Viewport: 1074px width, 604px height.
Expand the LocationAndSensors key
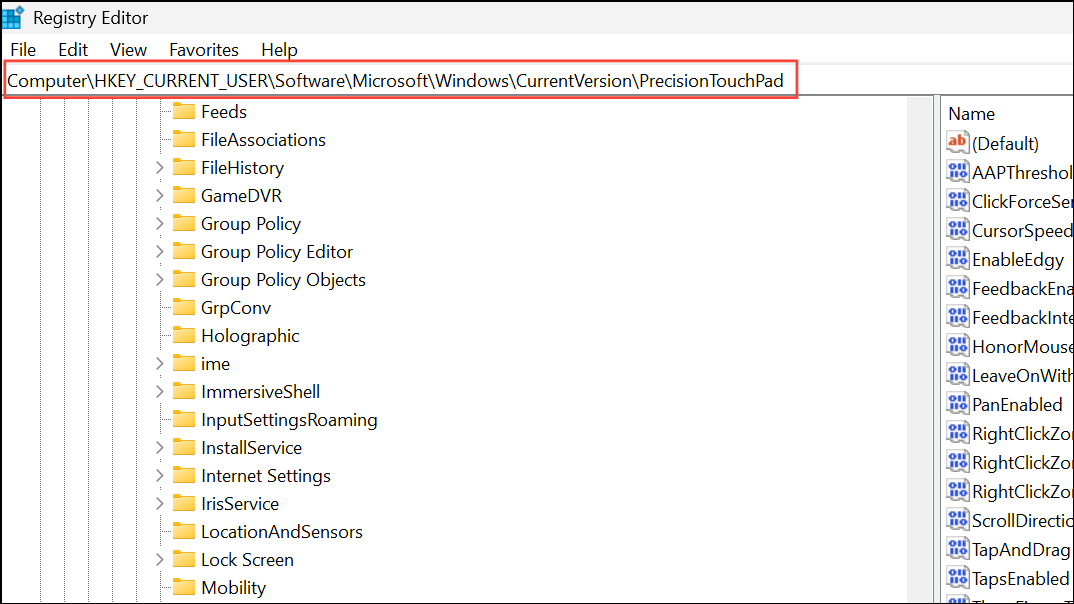pyautogui.click(x=159, y=531)
